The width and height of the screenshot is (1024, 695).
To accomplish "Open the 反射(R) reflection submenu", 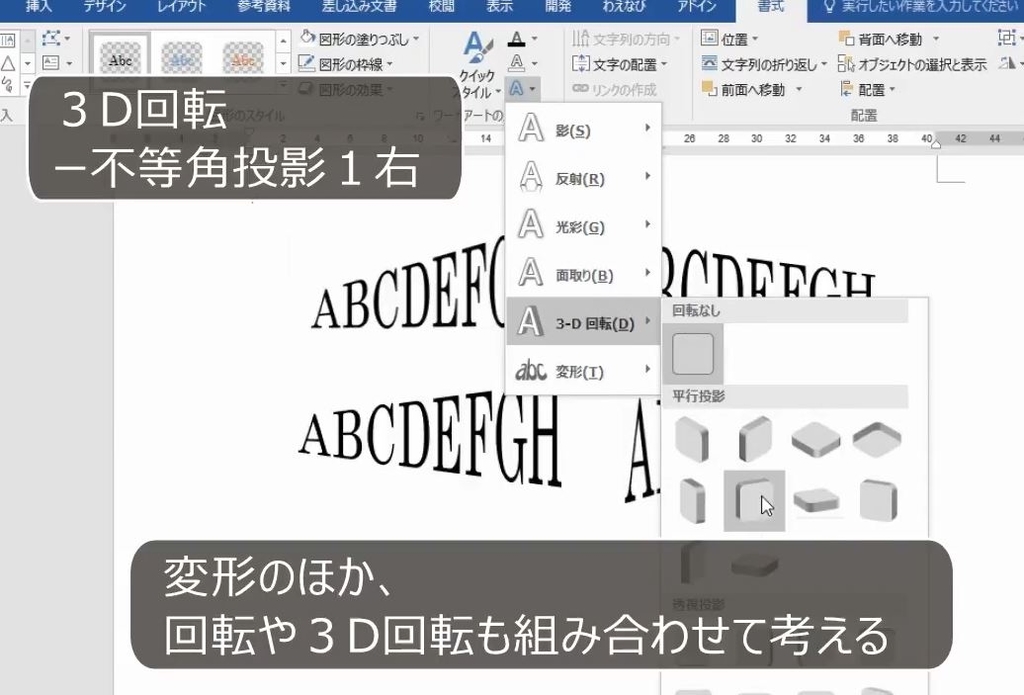I will tap(583, 178).
